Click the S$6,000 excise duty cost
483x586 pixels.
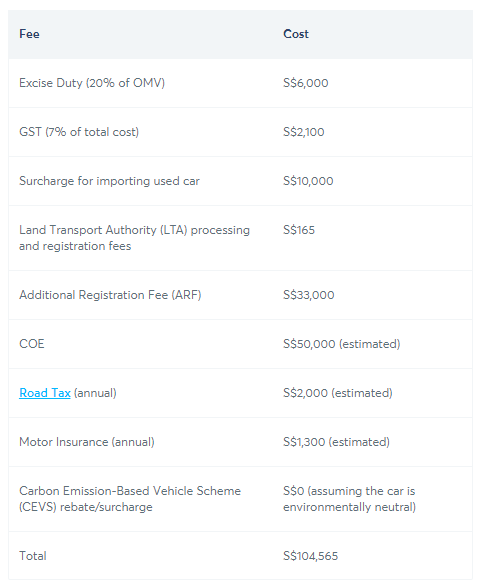tap(305, 83)
